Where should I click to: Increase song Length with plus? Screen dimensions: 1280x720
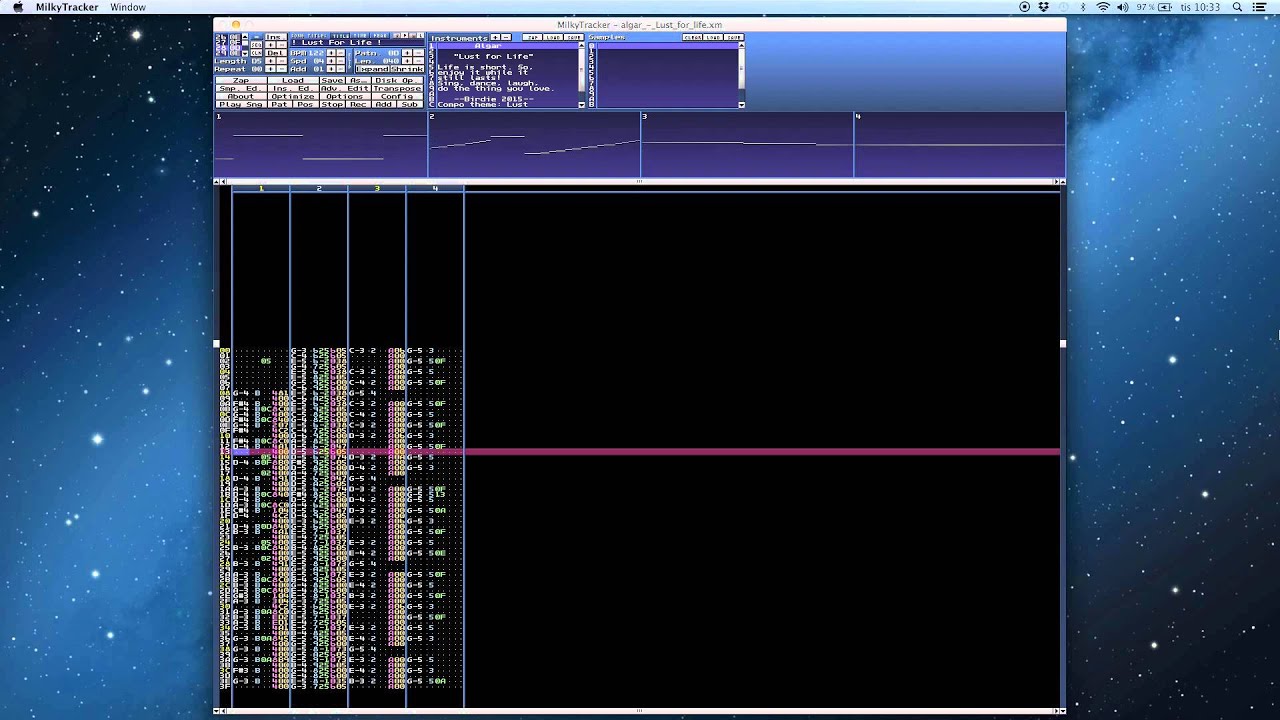[x=269, y=61]
